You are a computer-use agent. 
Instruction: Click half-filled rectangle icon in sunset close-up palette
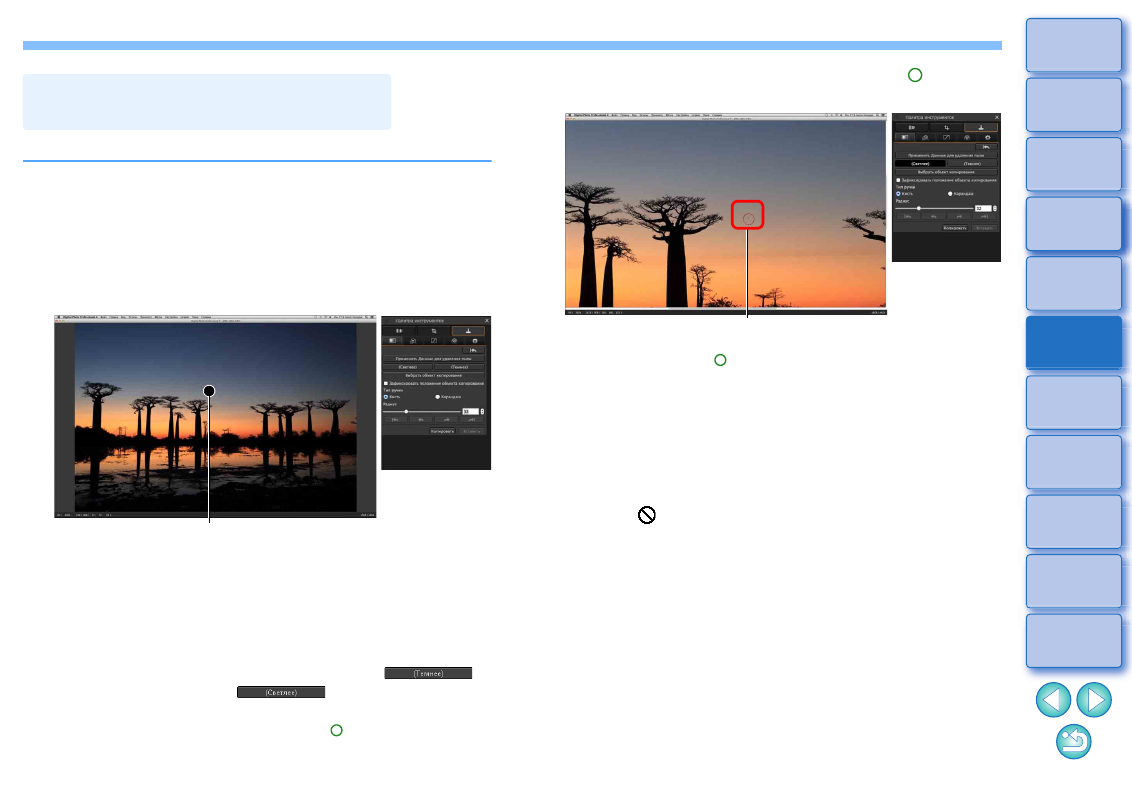(905, 137)
